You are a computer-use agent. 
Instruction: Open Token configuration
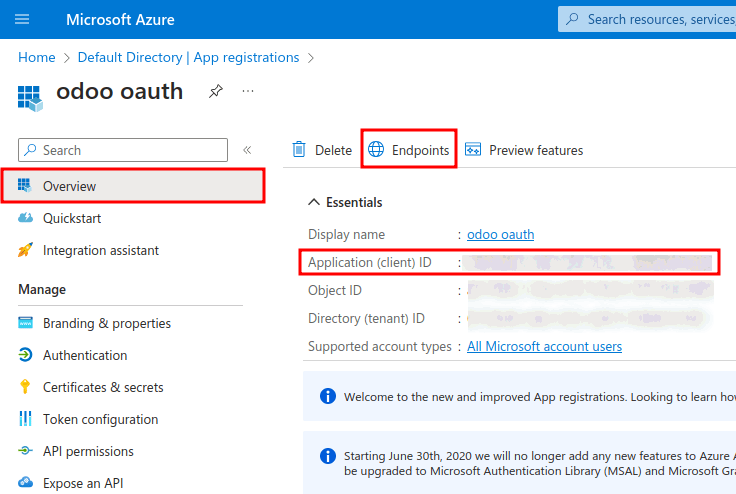(x=100, y=419)
